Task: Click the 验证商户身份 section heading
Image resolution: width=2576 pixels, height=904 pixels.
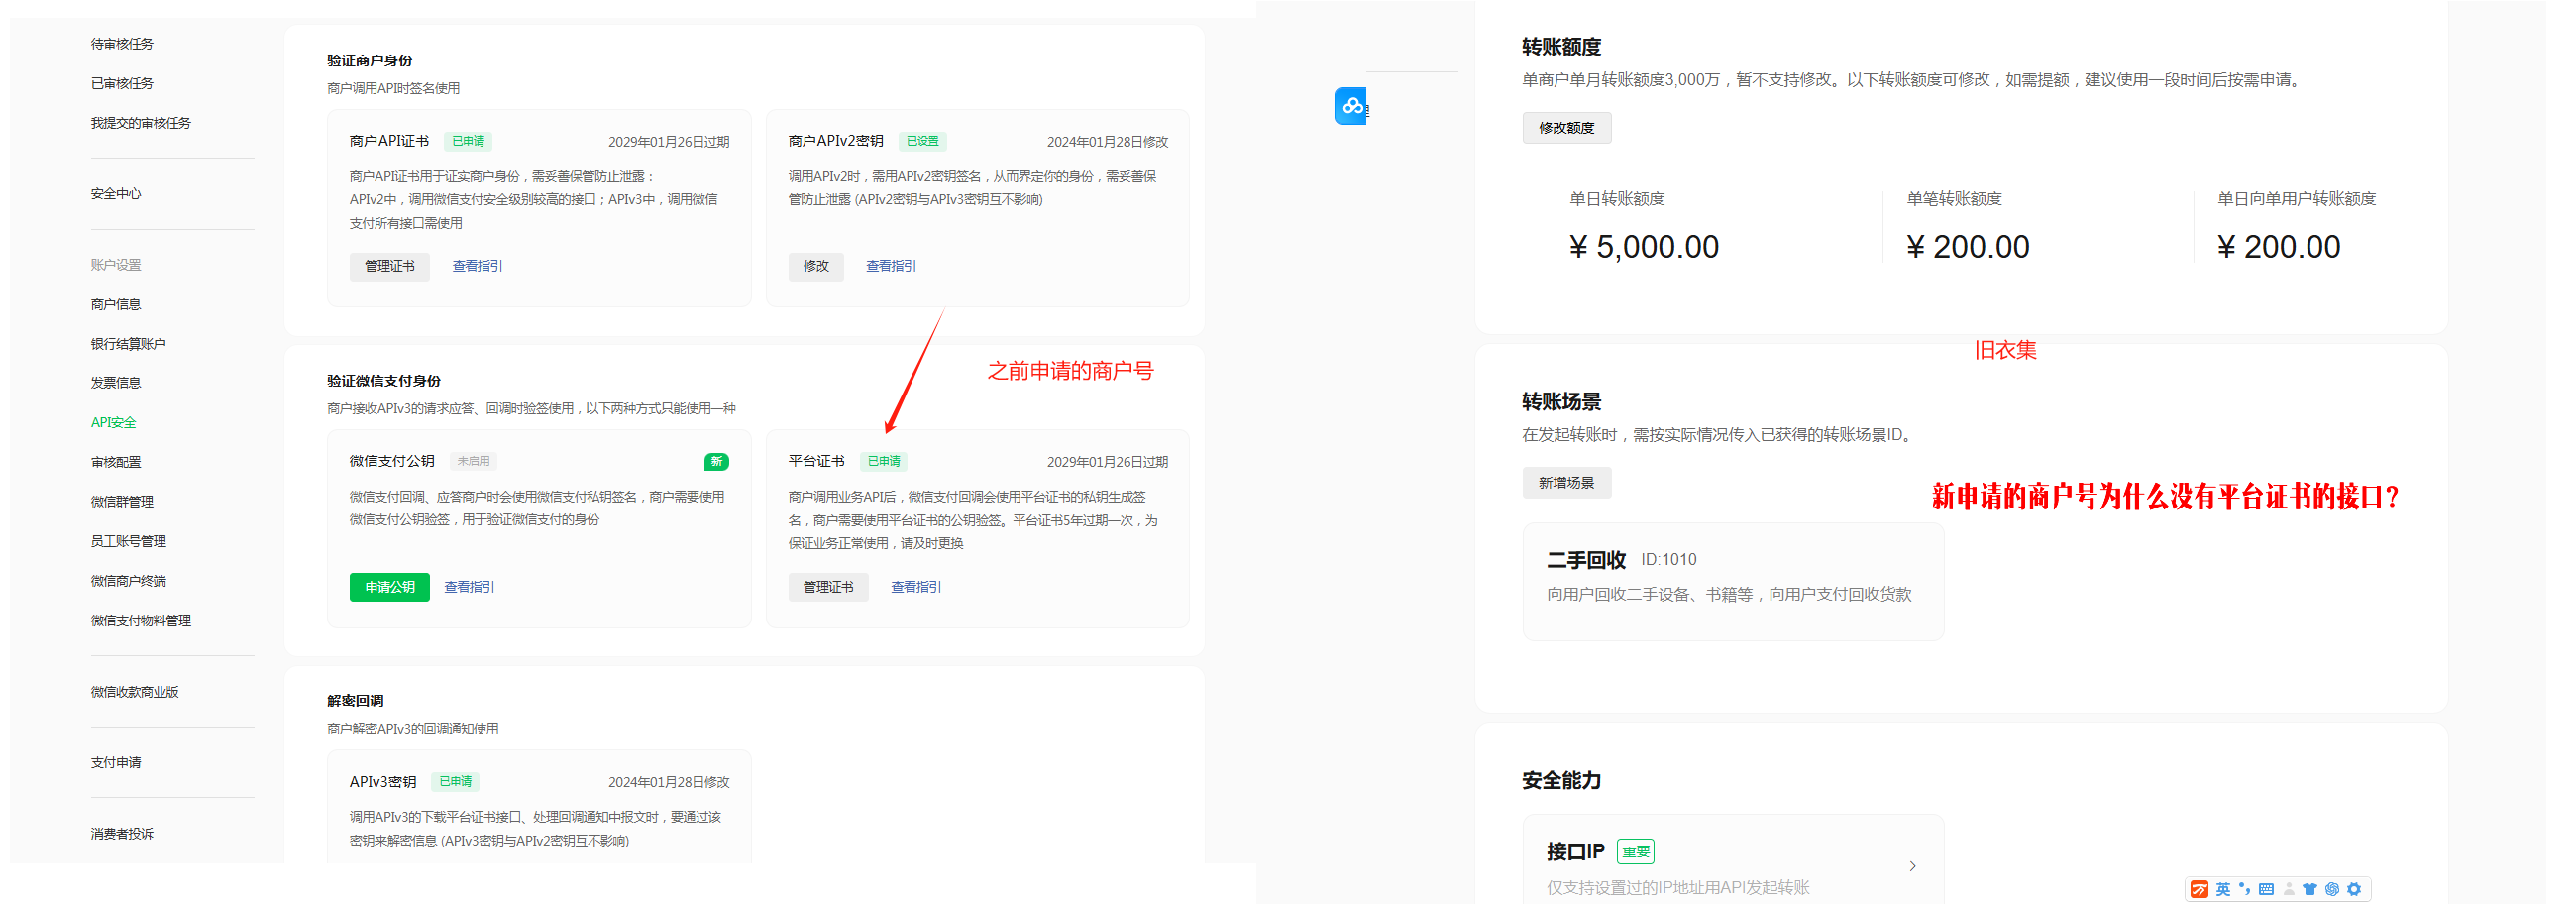Action: click(370, 61)
